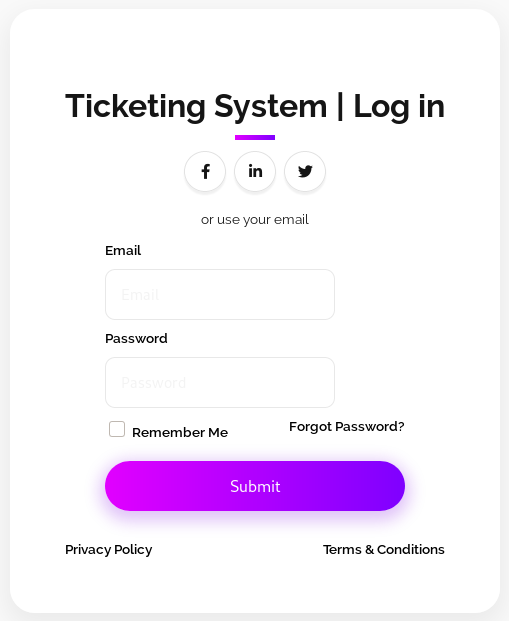Sign in via the round 'f' button
The width and height of the screenshot is (509, 621).
pos(205,171)
